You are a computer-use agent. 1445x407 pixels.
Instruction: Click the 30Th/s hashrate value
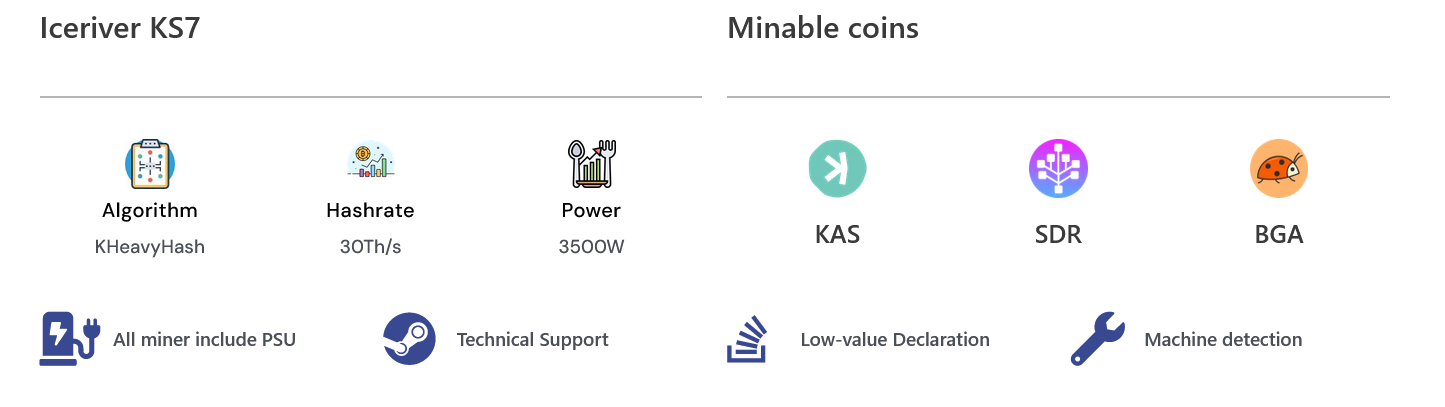370,246
